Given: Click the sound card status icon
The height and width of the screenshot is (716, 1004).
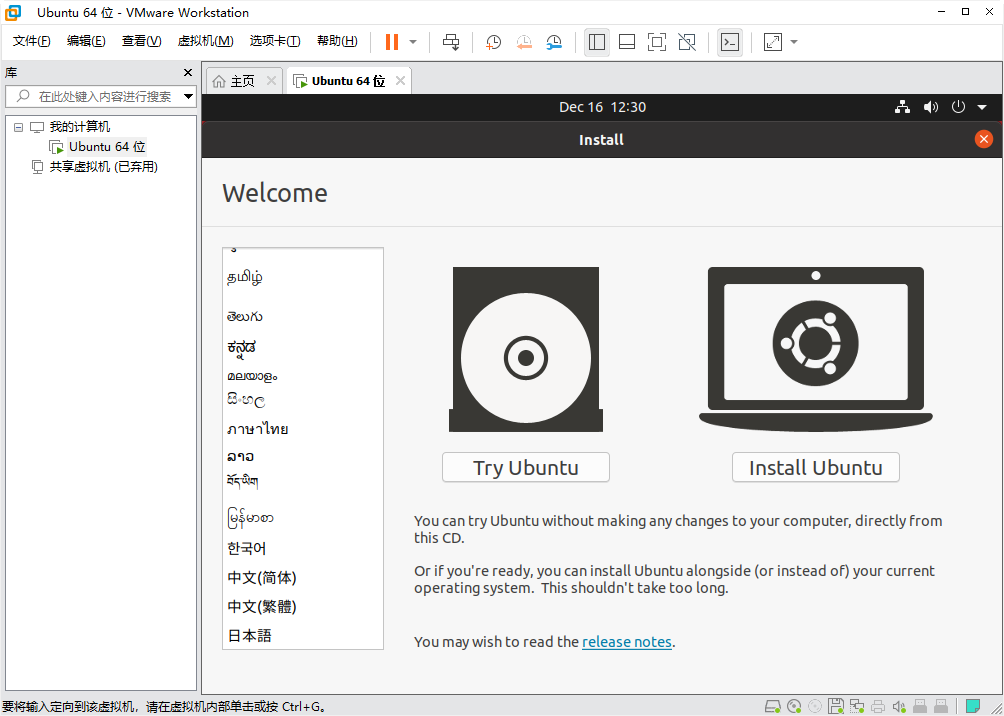Looking at the screenshot, I should [899, 706].
